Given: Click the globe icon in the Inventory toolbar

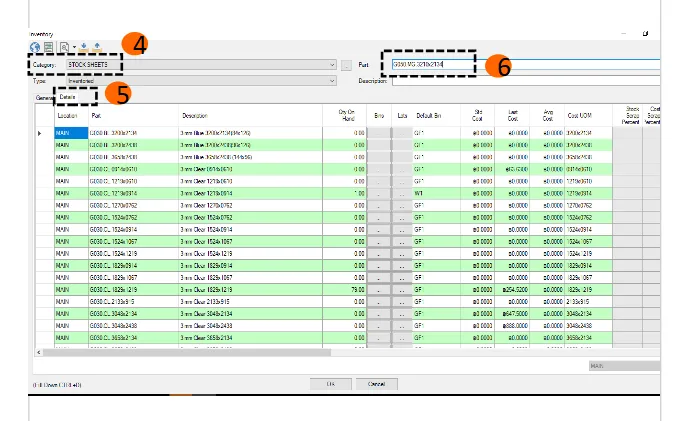Looking at the screenshot, I should click(35, 47).
